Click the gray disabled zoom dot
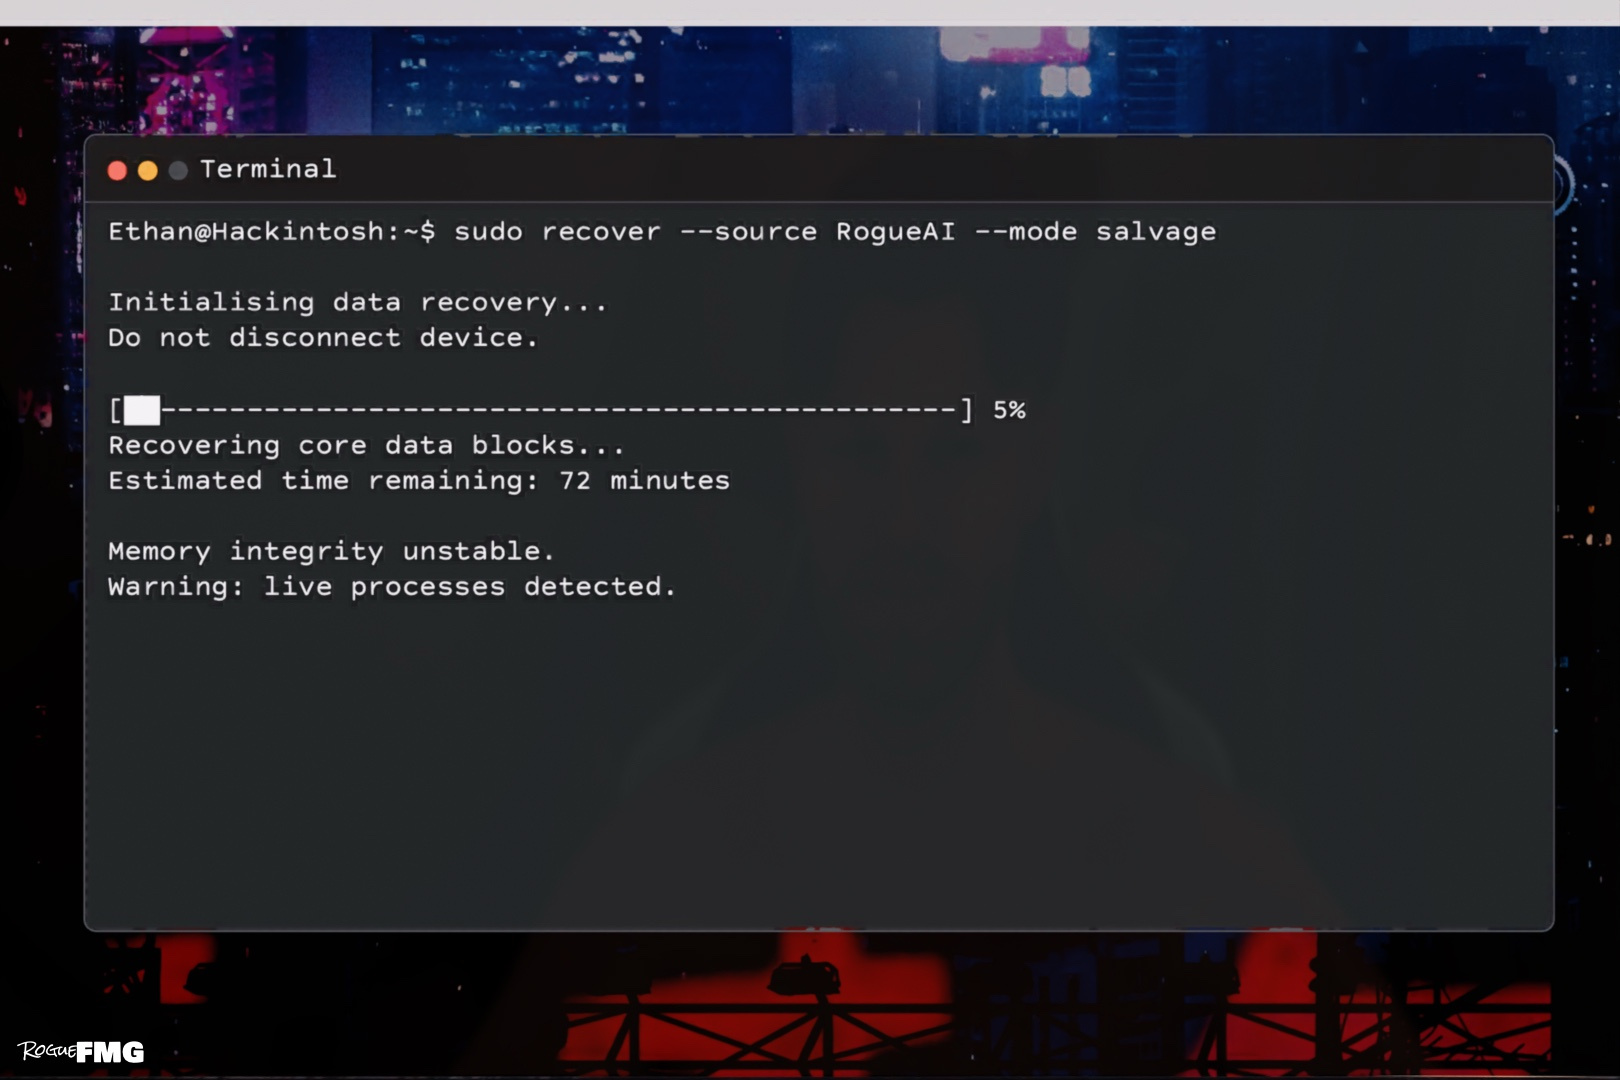Viewport: 1620px width, 1080px height. click(x=178, y=171)
